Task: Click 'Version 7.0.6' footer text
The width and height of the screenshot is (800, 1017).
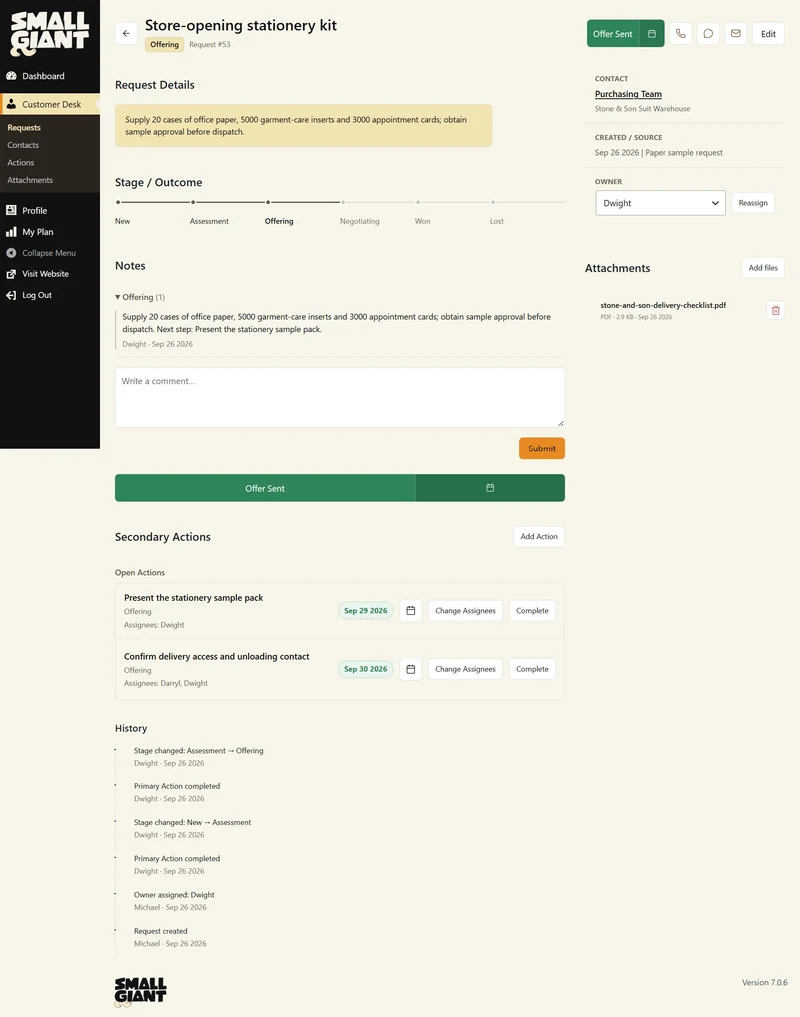Action: pos(764,982)
